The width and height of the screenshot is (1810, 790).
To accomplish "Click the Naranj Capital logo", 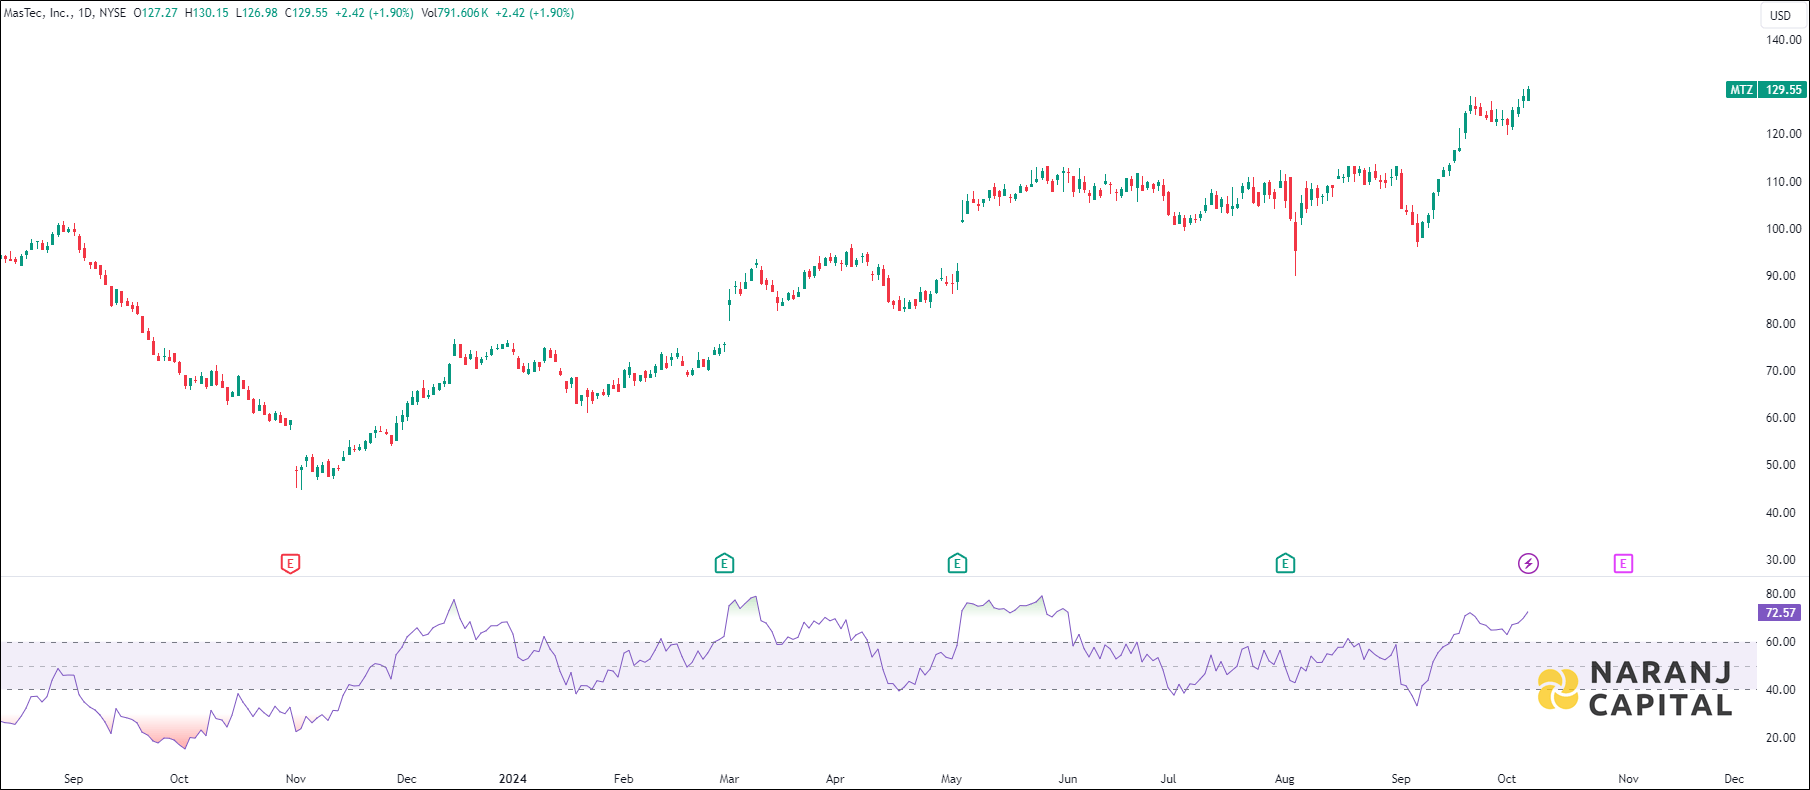I will 1635,690.
